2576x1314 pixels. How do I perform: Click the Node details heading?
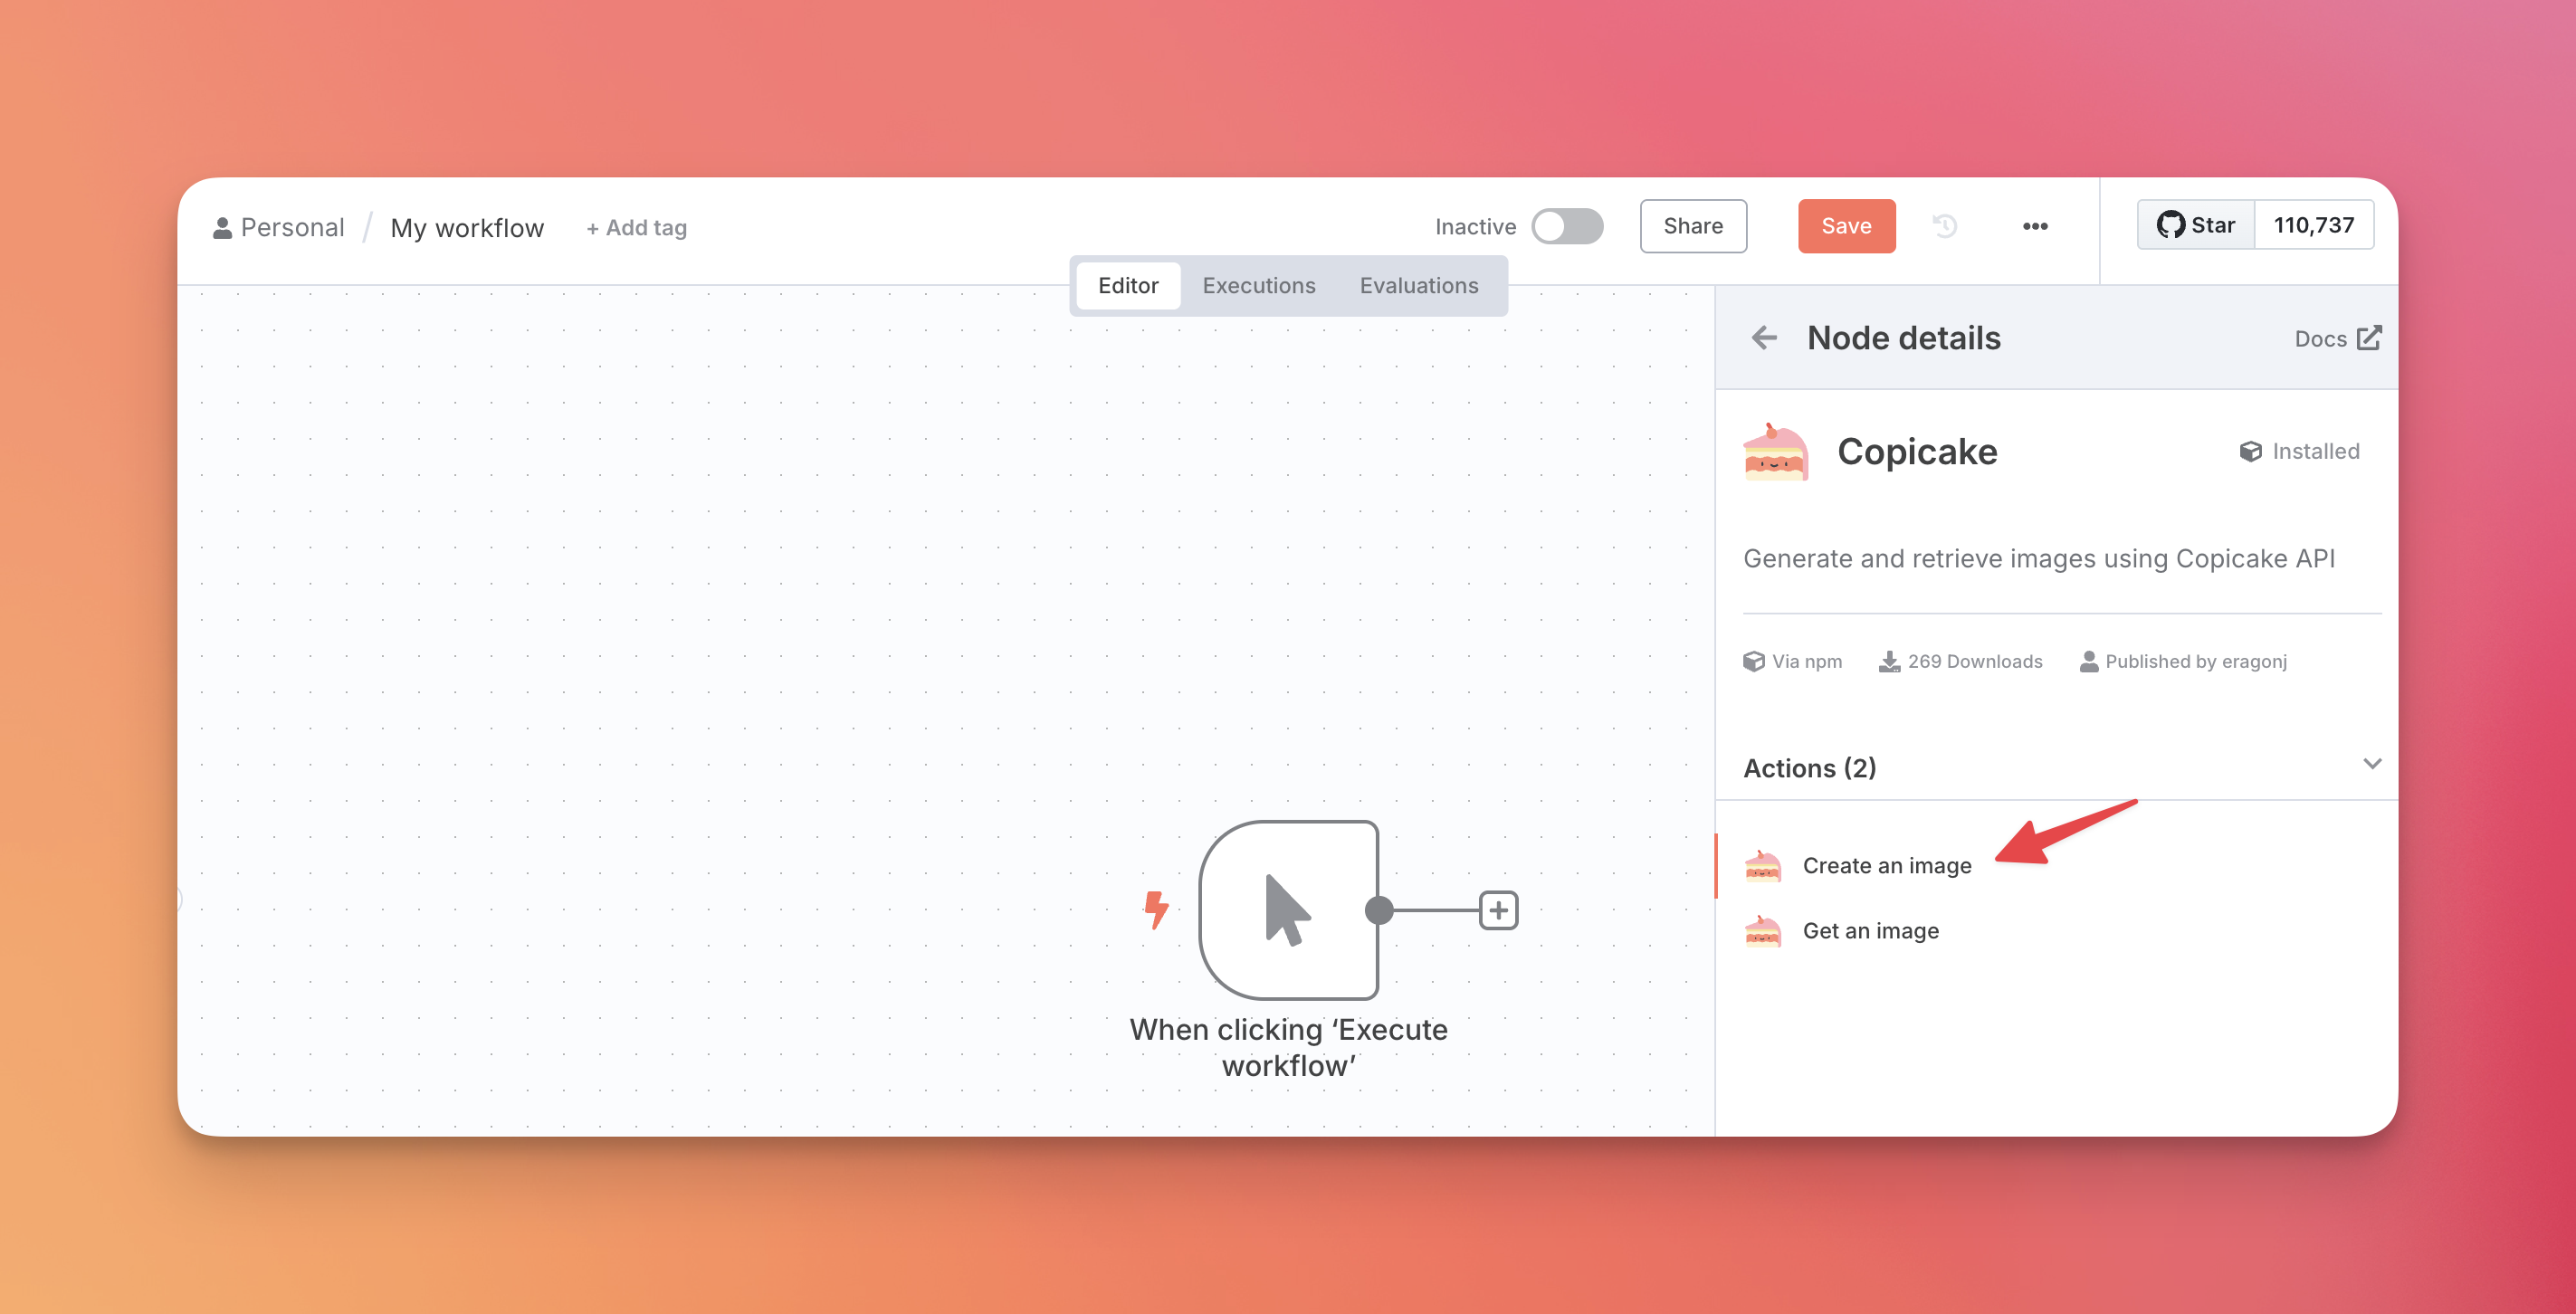click(x=1904, y=338)
